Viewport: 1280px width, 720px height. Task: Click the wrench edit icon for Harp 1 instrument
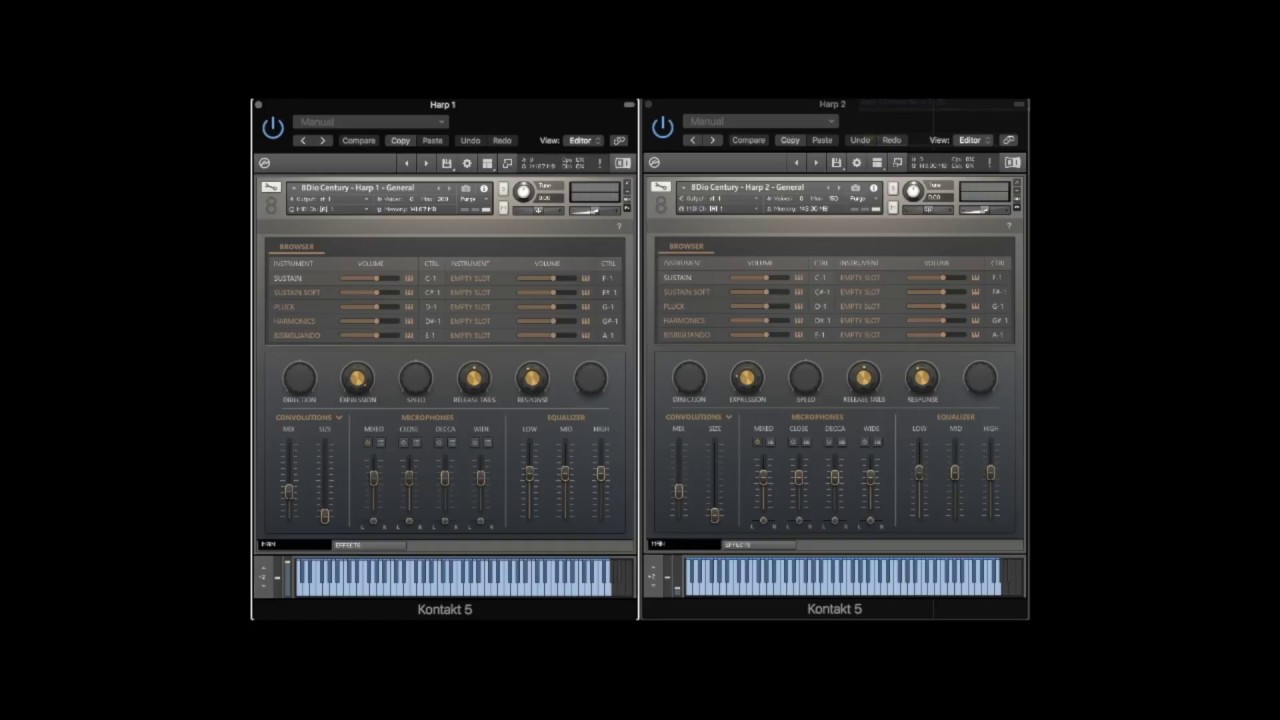(x=270, y=187)
